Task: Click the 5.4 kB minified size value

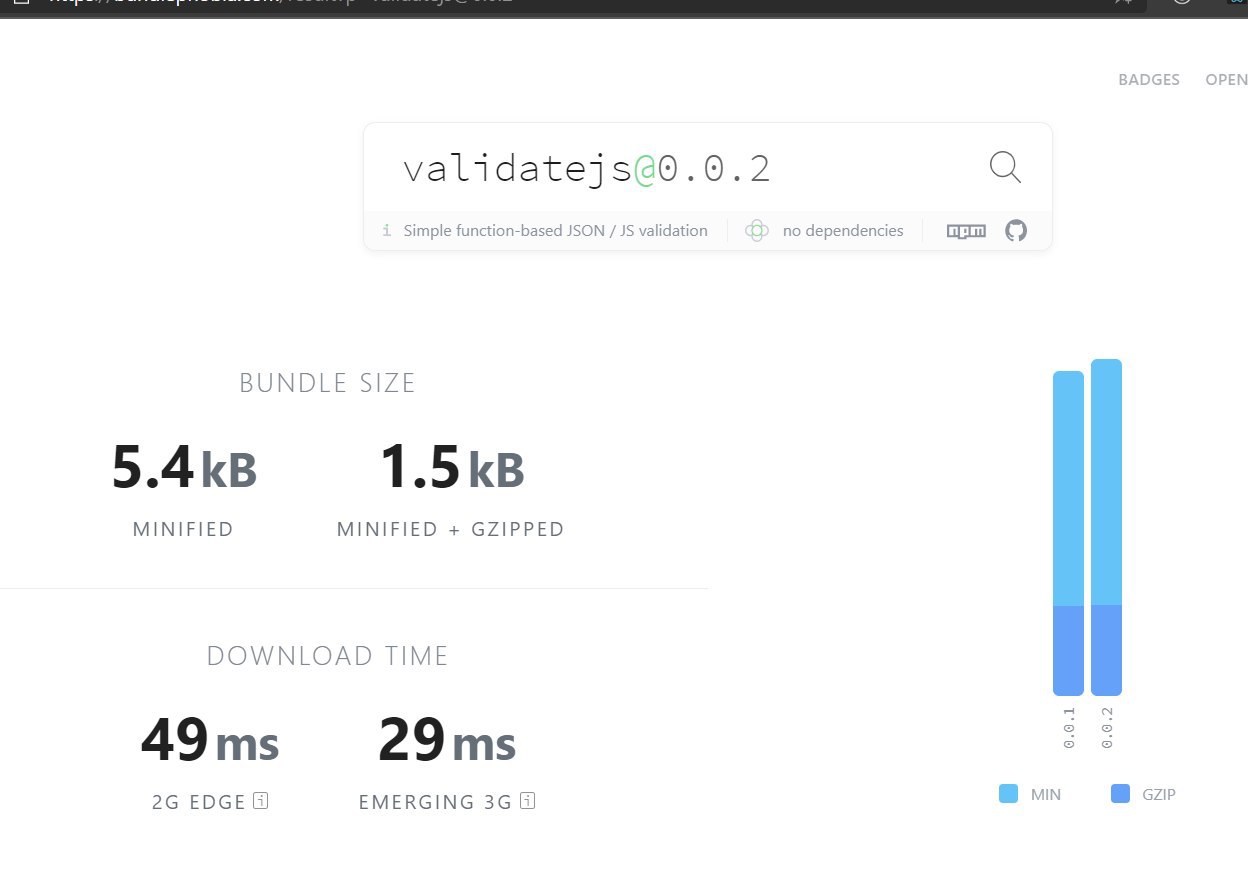Action: tap(184, 468)
